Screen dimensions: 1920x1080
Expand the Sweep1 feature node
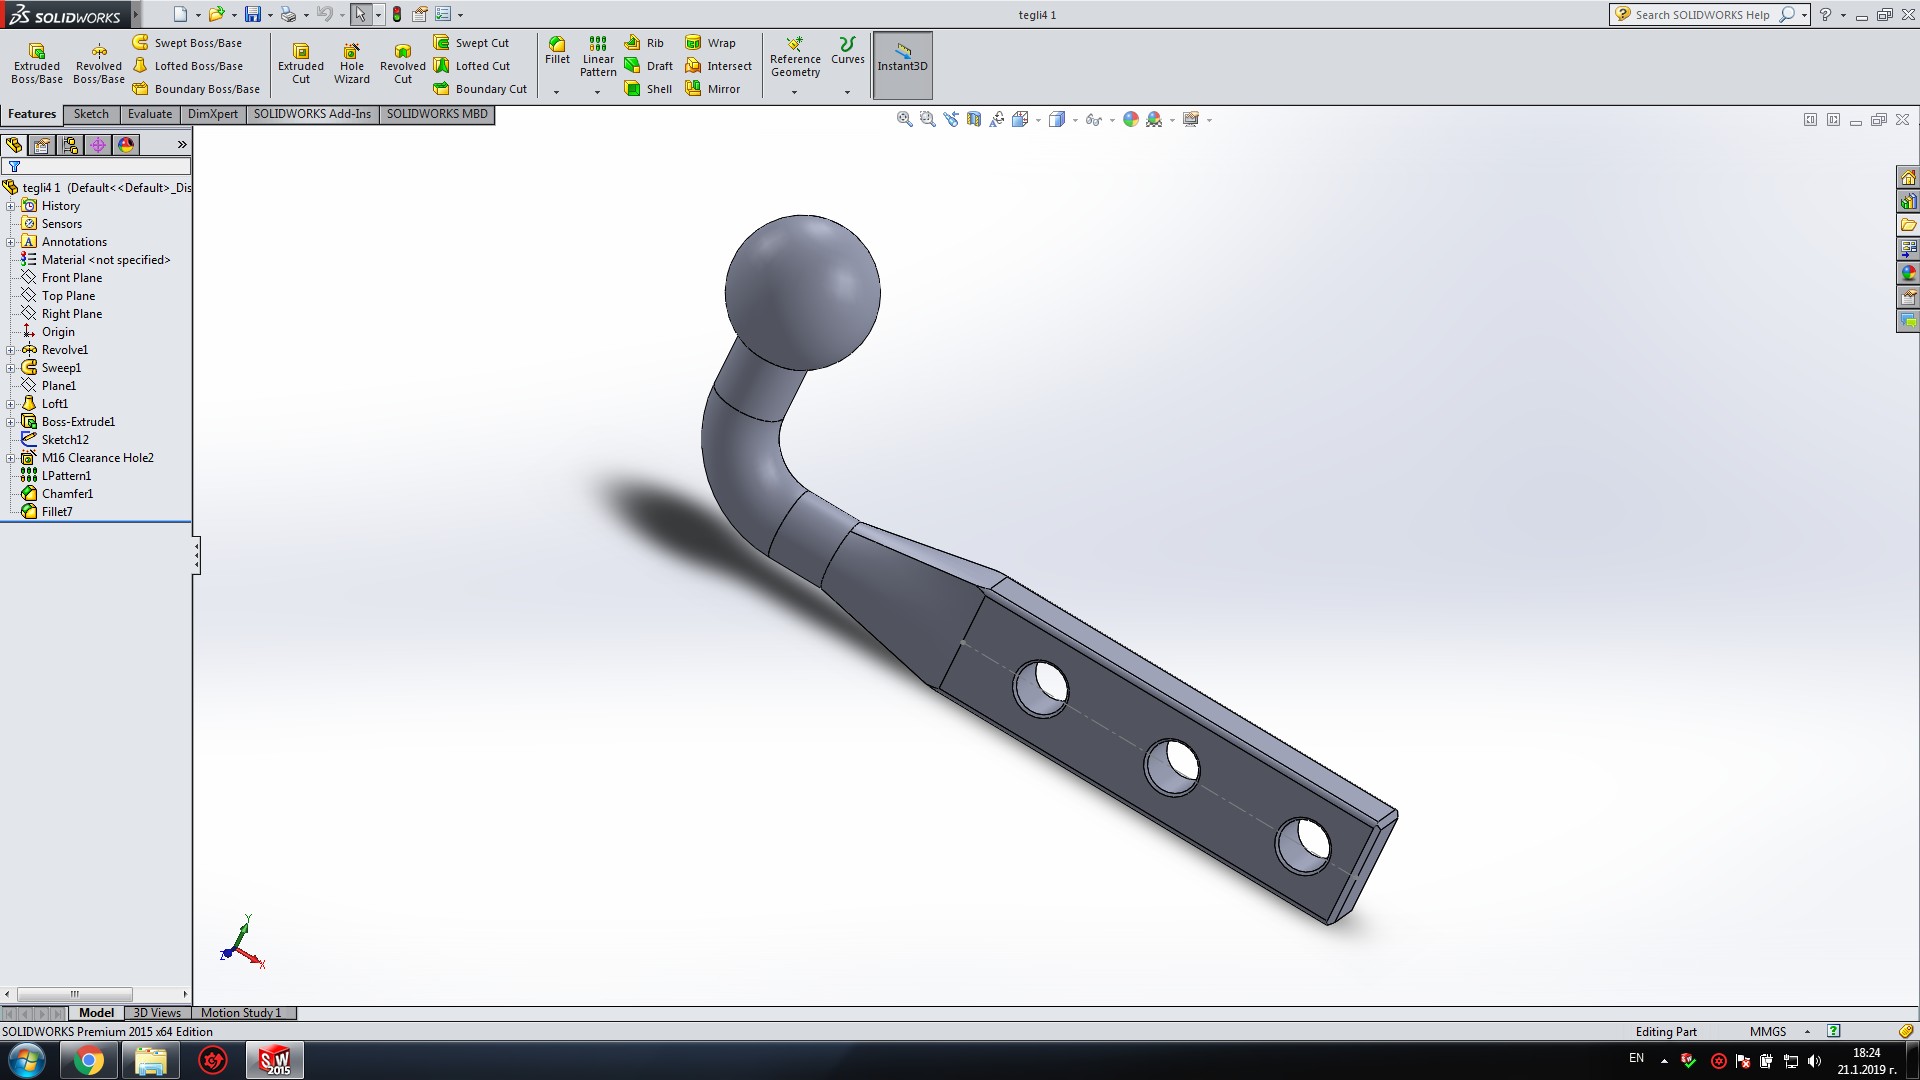click(11, 368)
